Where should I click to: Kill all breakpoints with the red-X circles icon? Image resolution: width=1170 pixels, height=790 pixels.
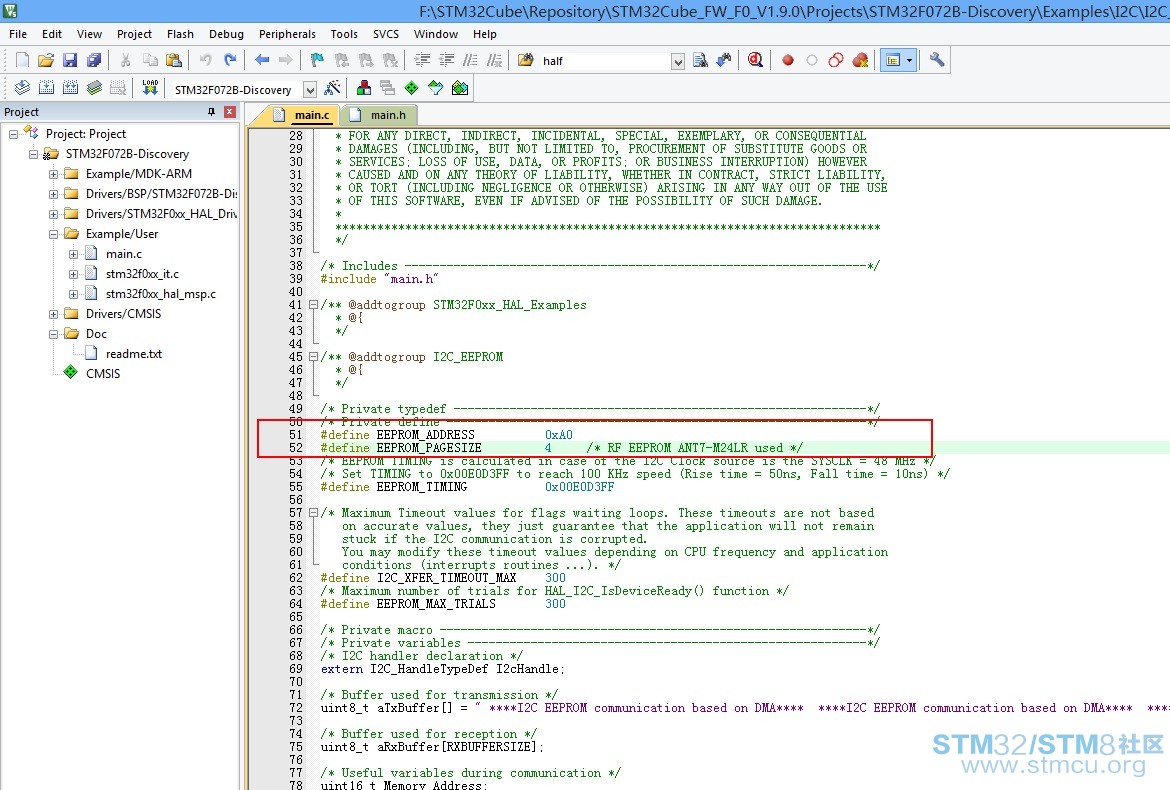click(860, 60)
